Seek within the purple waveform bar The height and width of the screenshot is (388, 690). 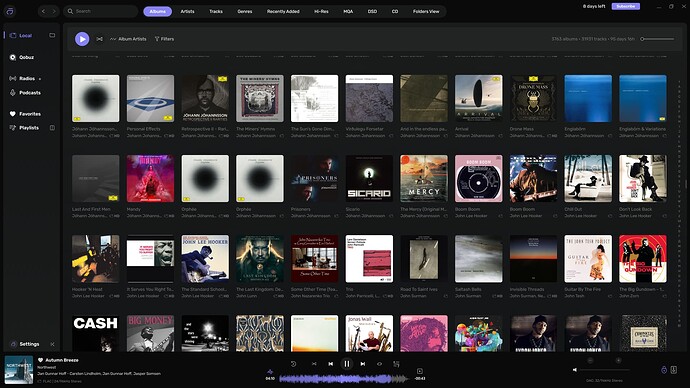pos(343,378)
